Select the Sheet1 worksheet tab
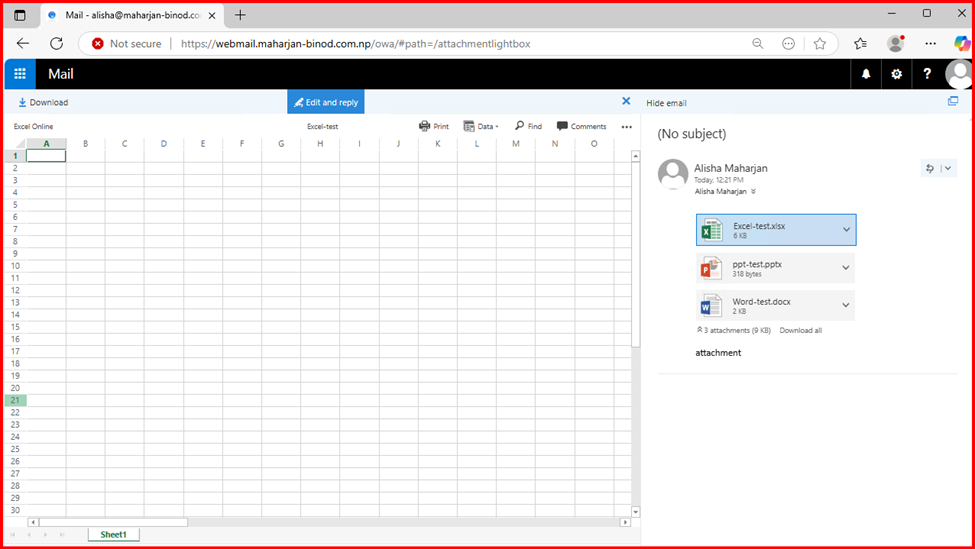Screen dimensions: 975x549 [x=114, y=535]
